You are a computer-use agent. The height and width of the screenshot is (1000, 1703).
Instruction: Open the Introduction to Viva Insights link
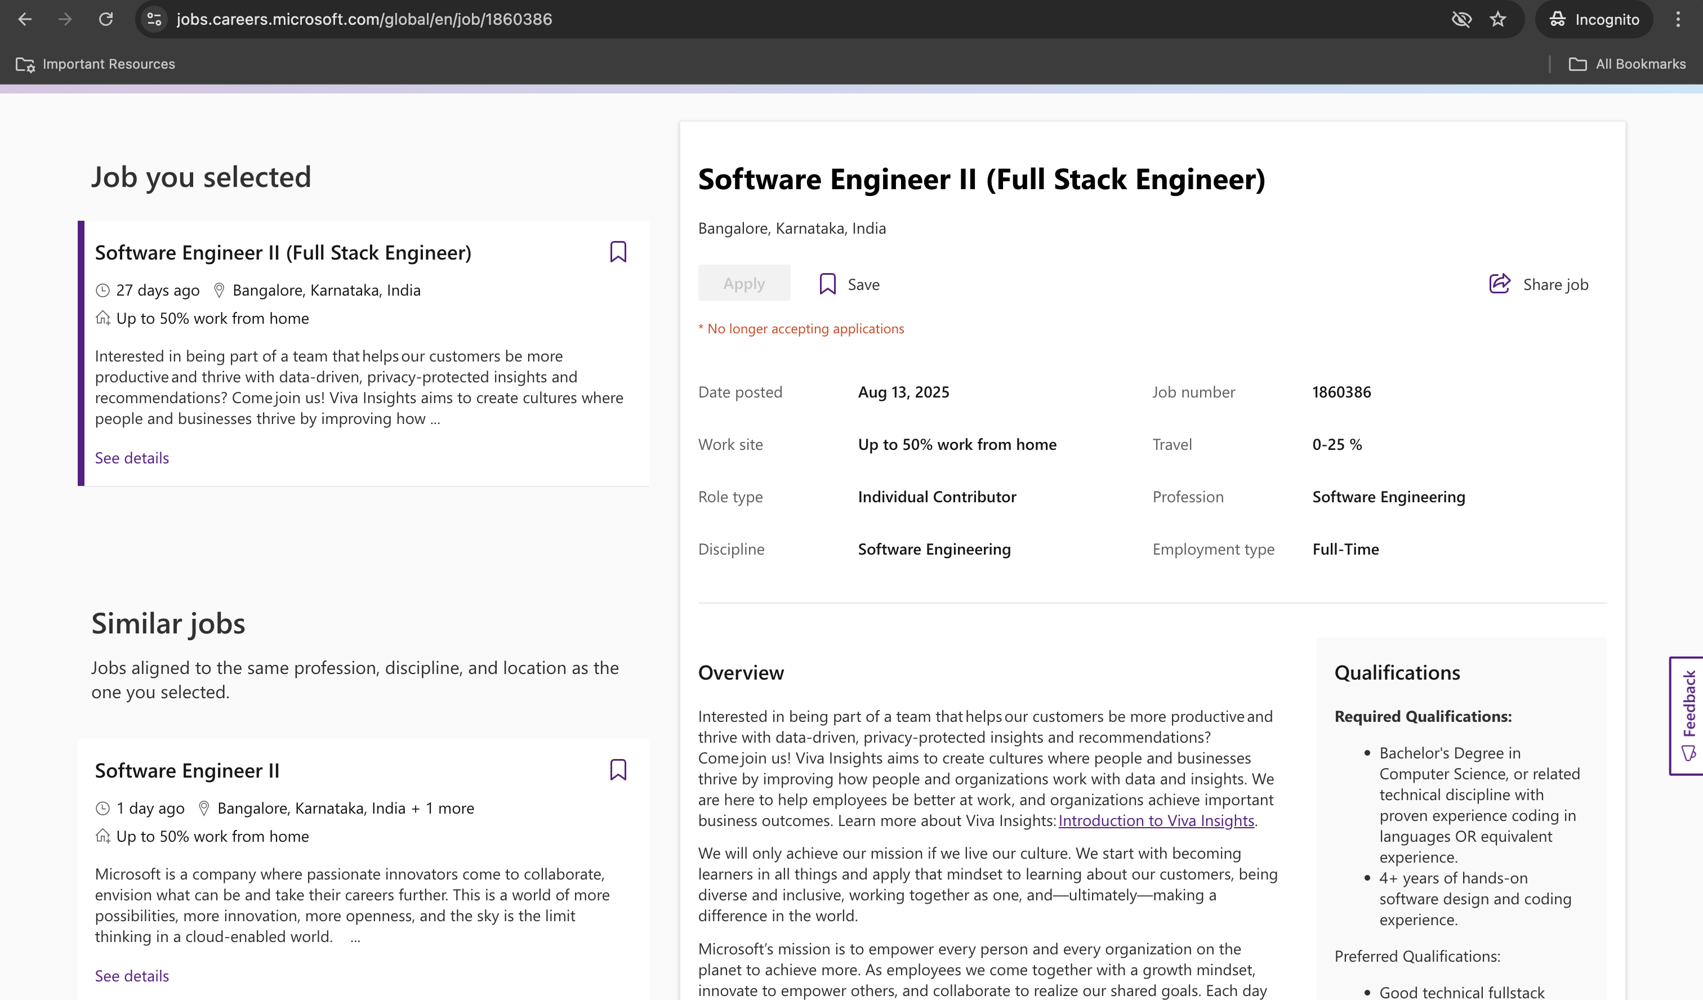pos(1155,820)
